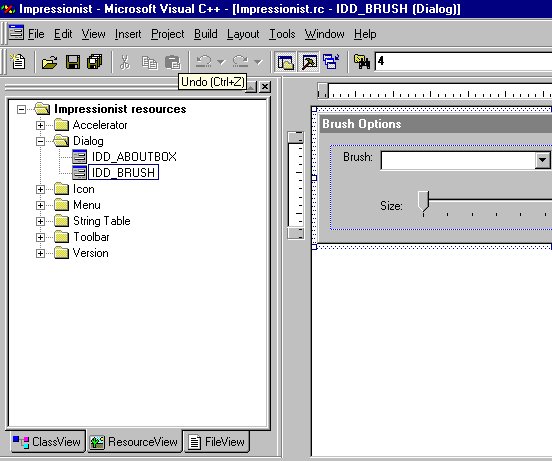Save the file with the floppy disk icon
The height and width of the screenshot is (461, 552).
pos(73,62)
